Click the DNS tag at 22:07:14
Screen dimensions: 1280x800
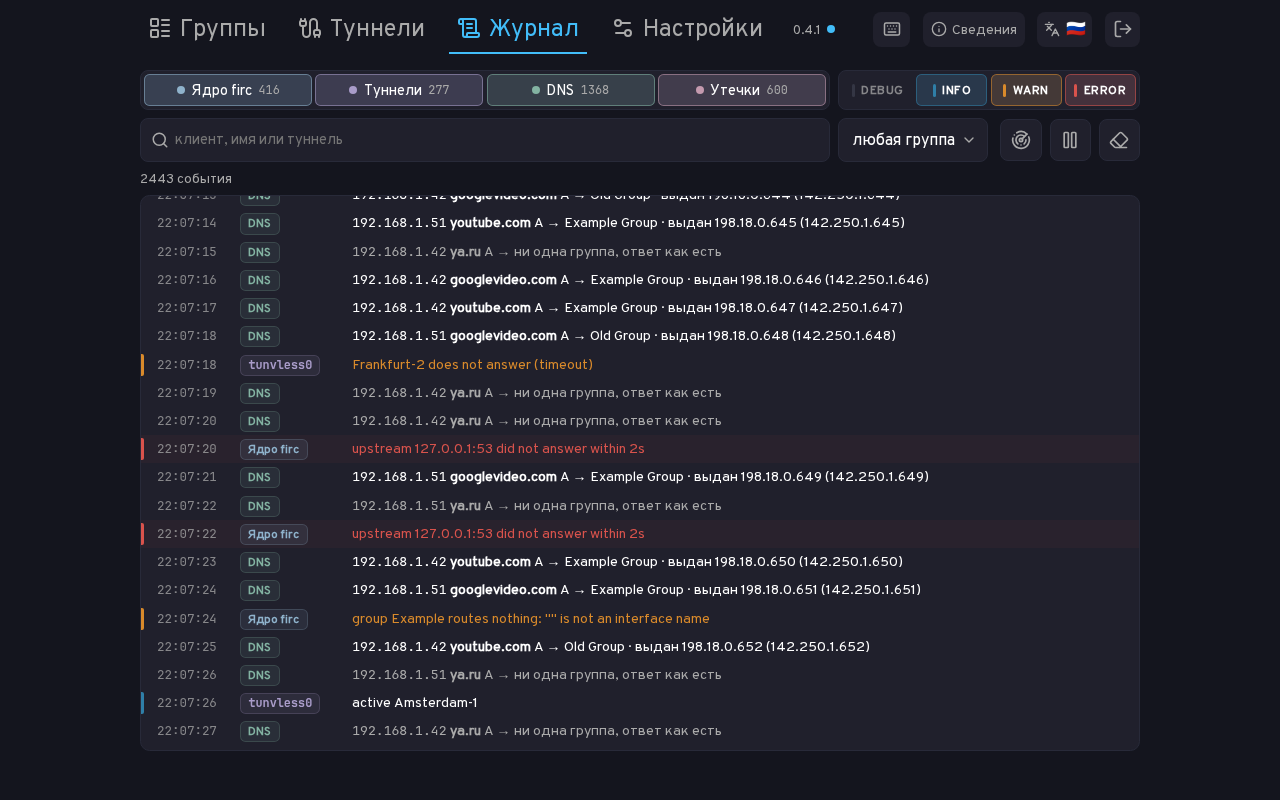pyautogui.click(x=260, y=223)
